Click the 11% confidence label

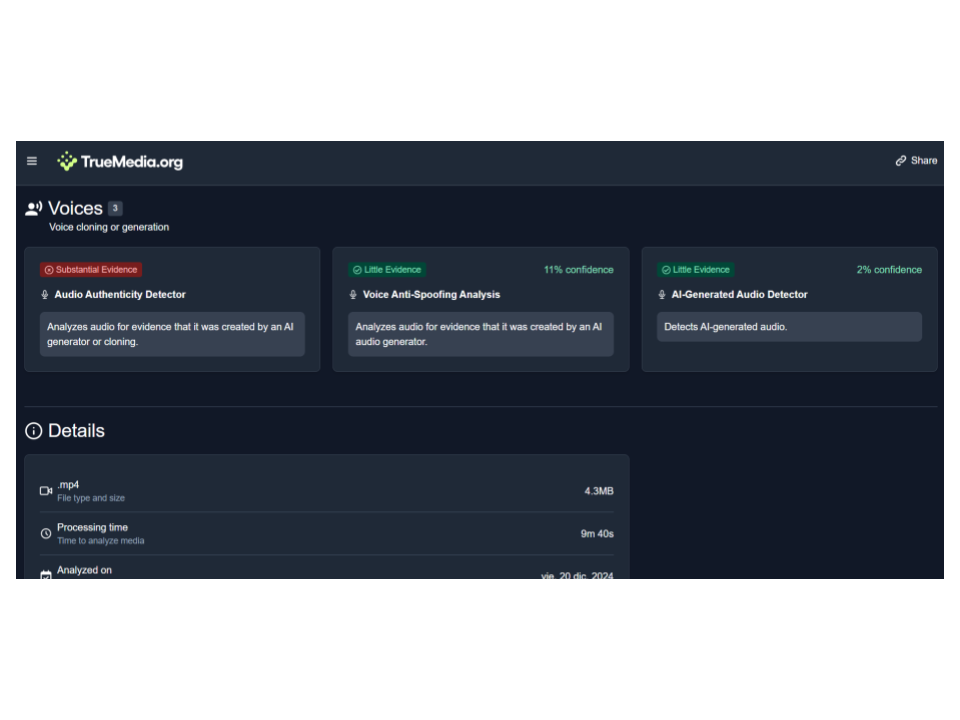point(578,270)
